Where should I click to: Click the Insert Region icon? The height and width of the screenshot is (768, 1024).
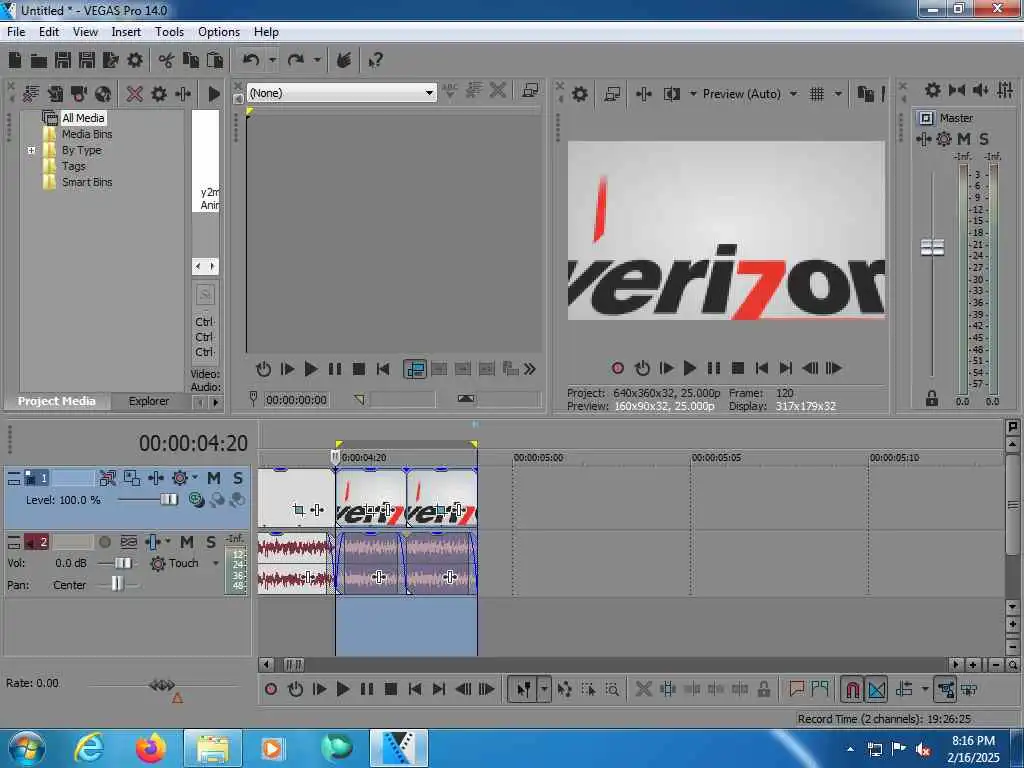pos(820,689)
